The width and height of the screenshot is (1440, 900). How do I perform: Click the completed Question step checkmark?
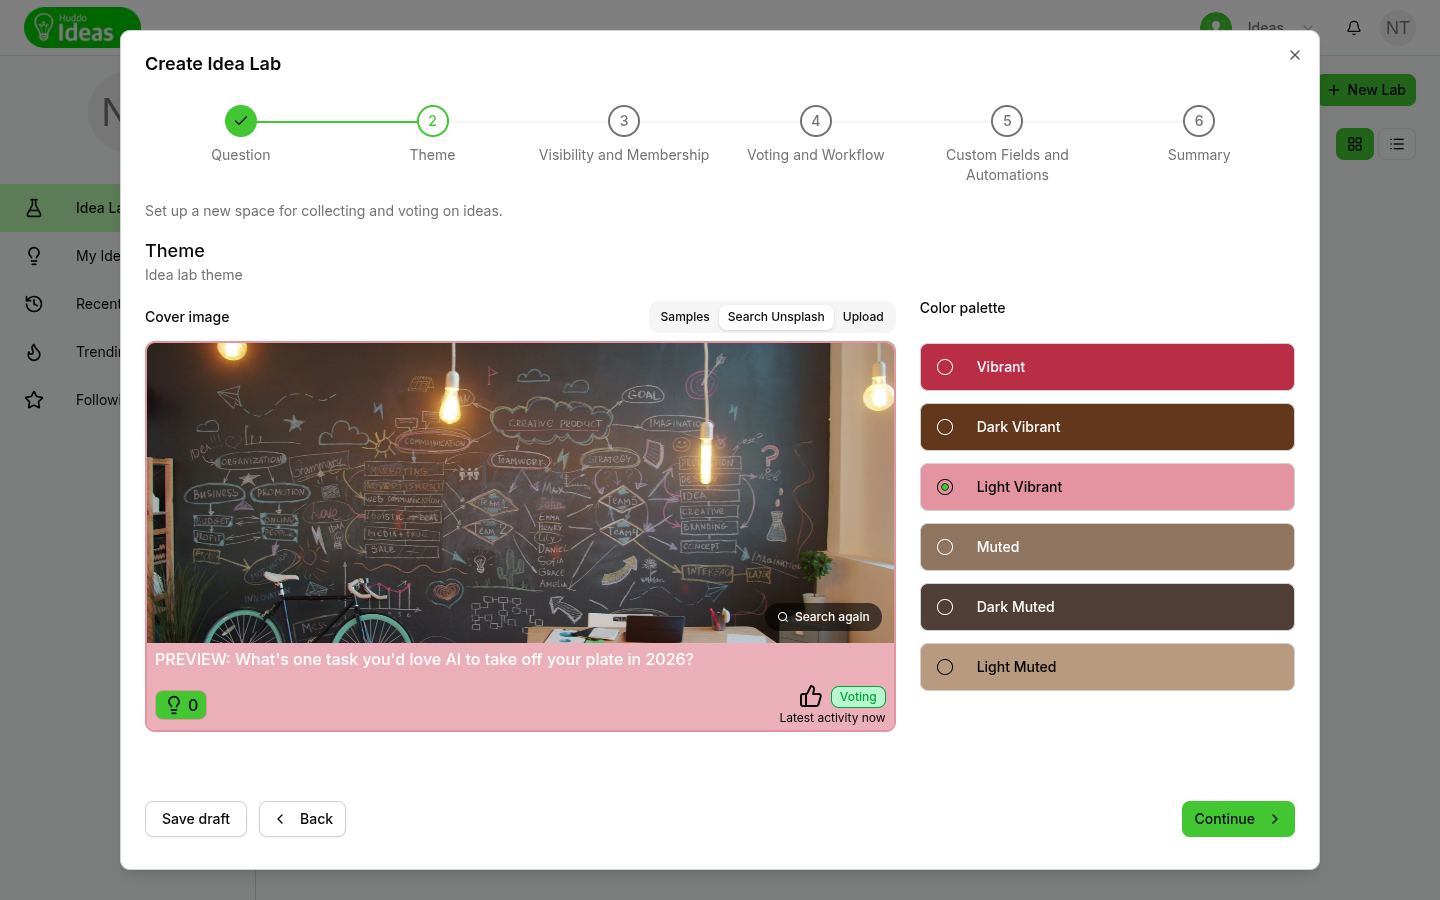tap(241, 121)
